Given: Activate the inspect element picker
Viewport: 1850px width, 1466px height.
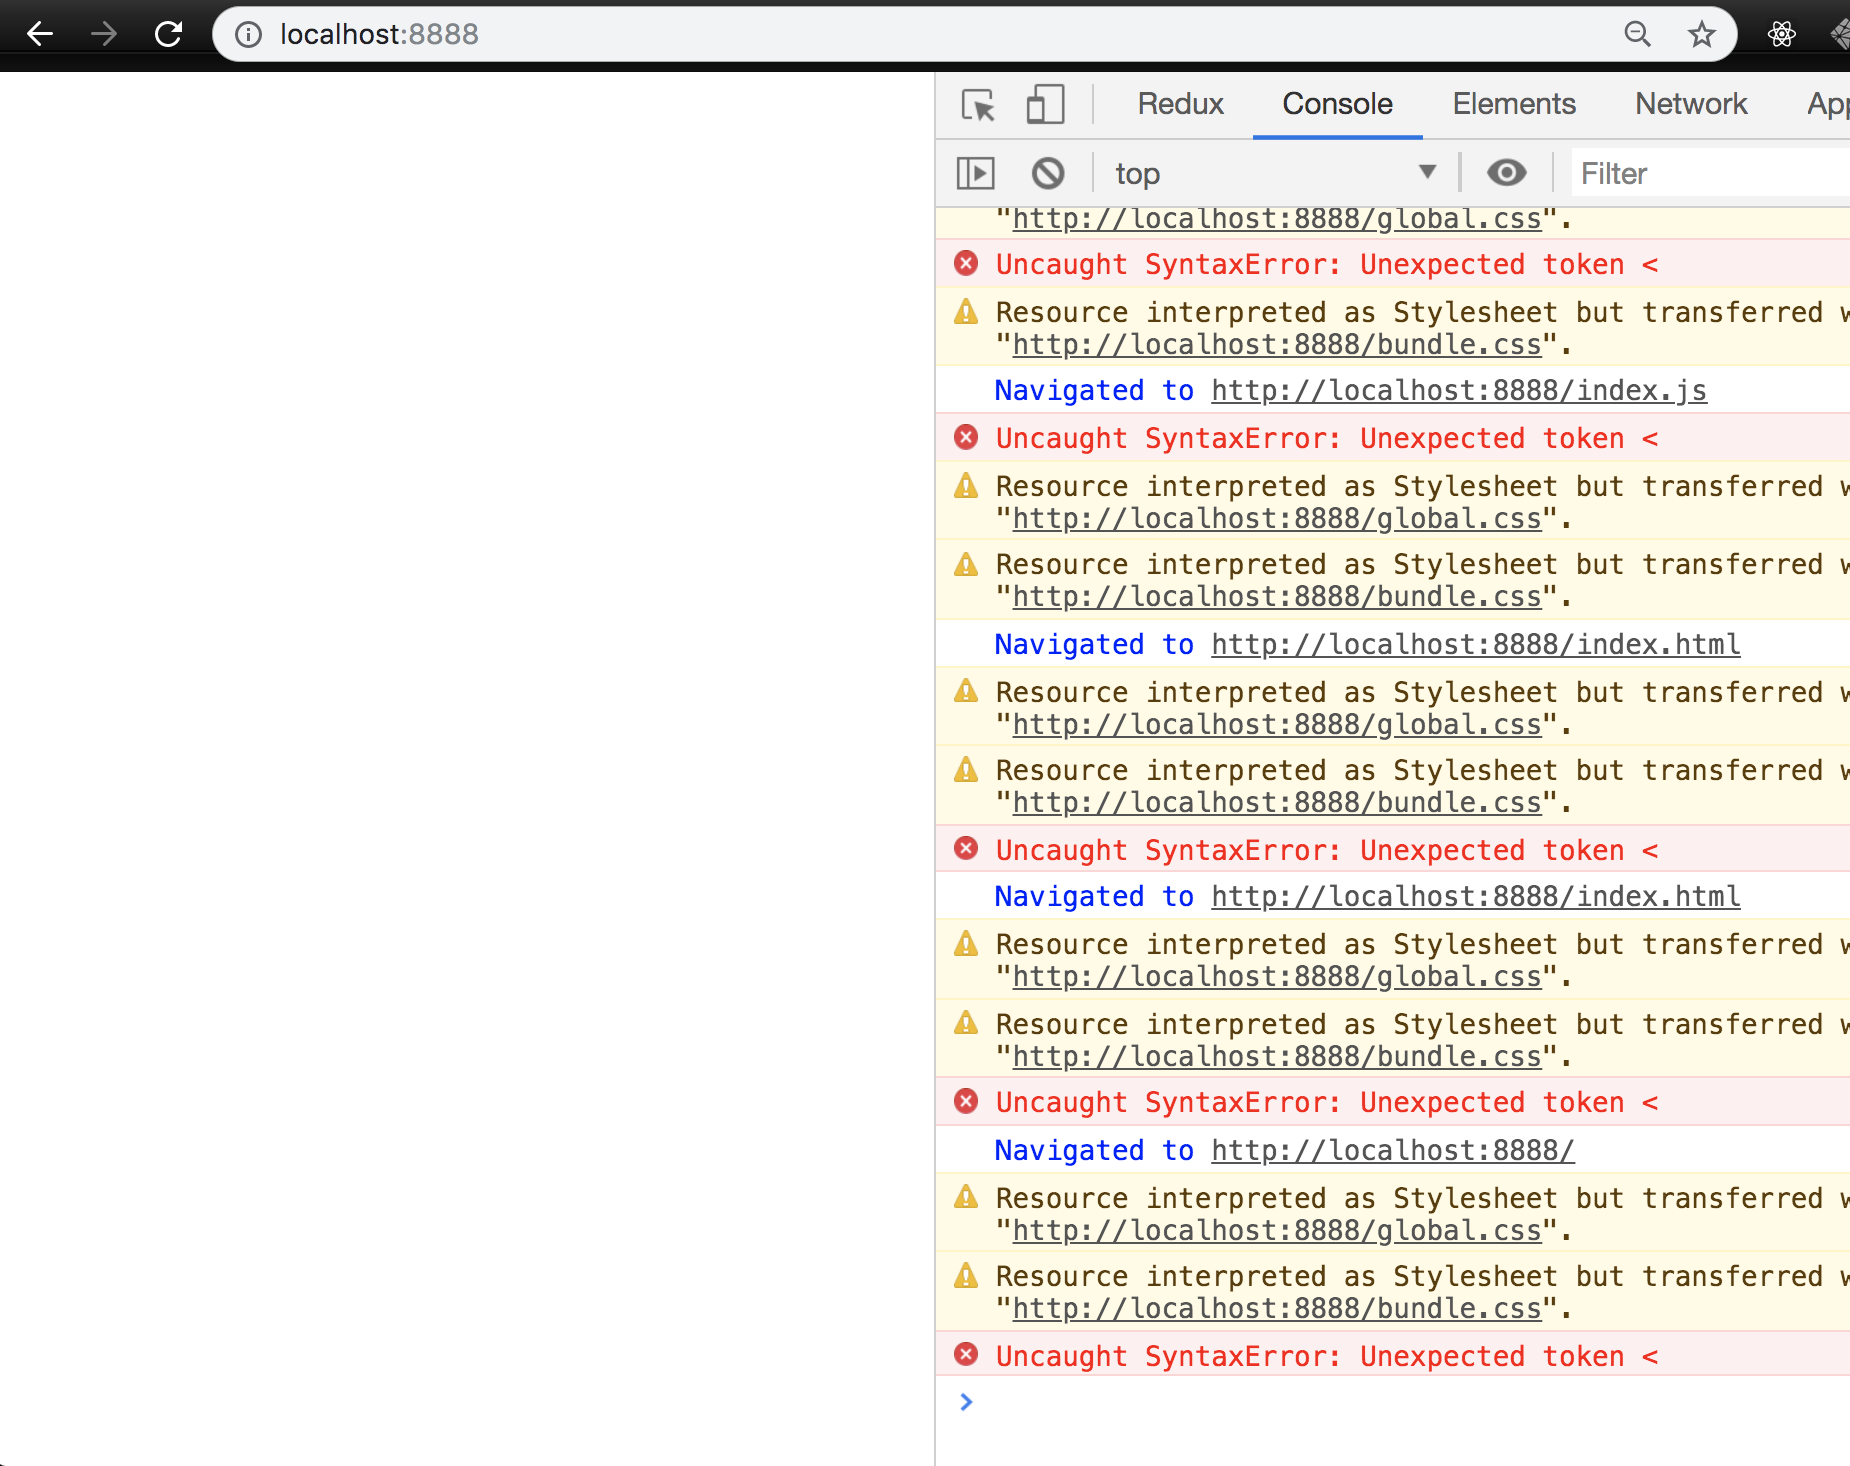Looking at the screenshot, I should (x=978, y=104).
